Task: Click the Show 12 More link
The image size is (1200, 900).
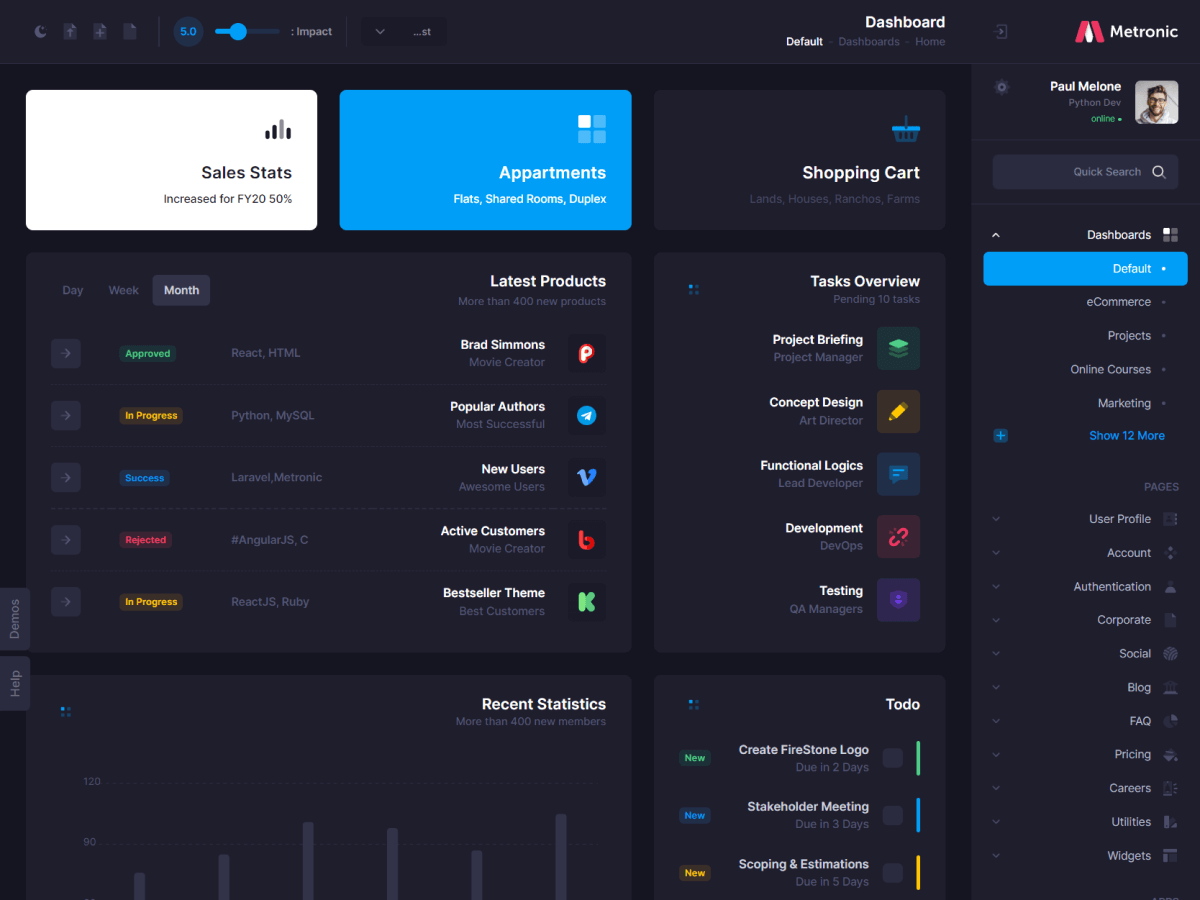Action: (1126, 436)
